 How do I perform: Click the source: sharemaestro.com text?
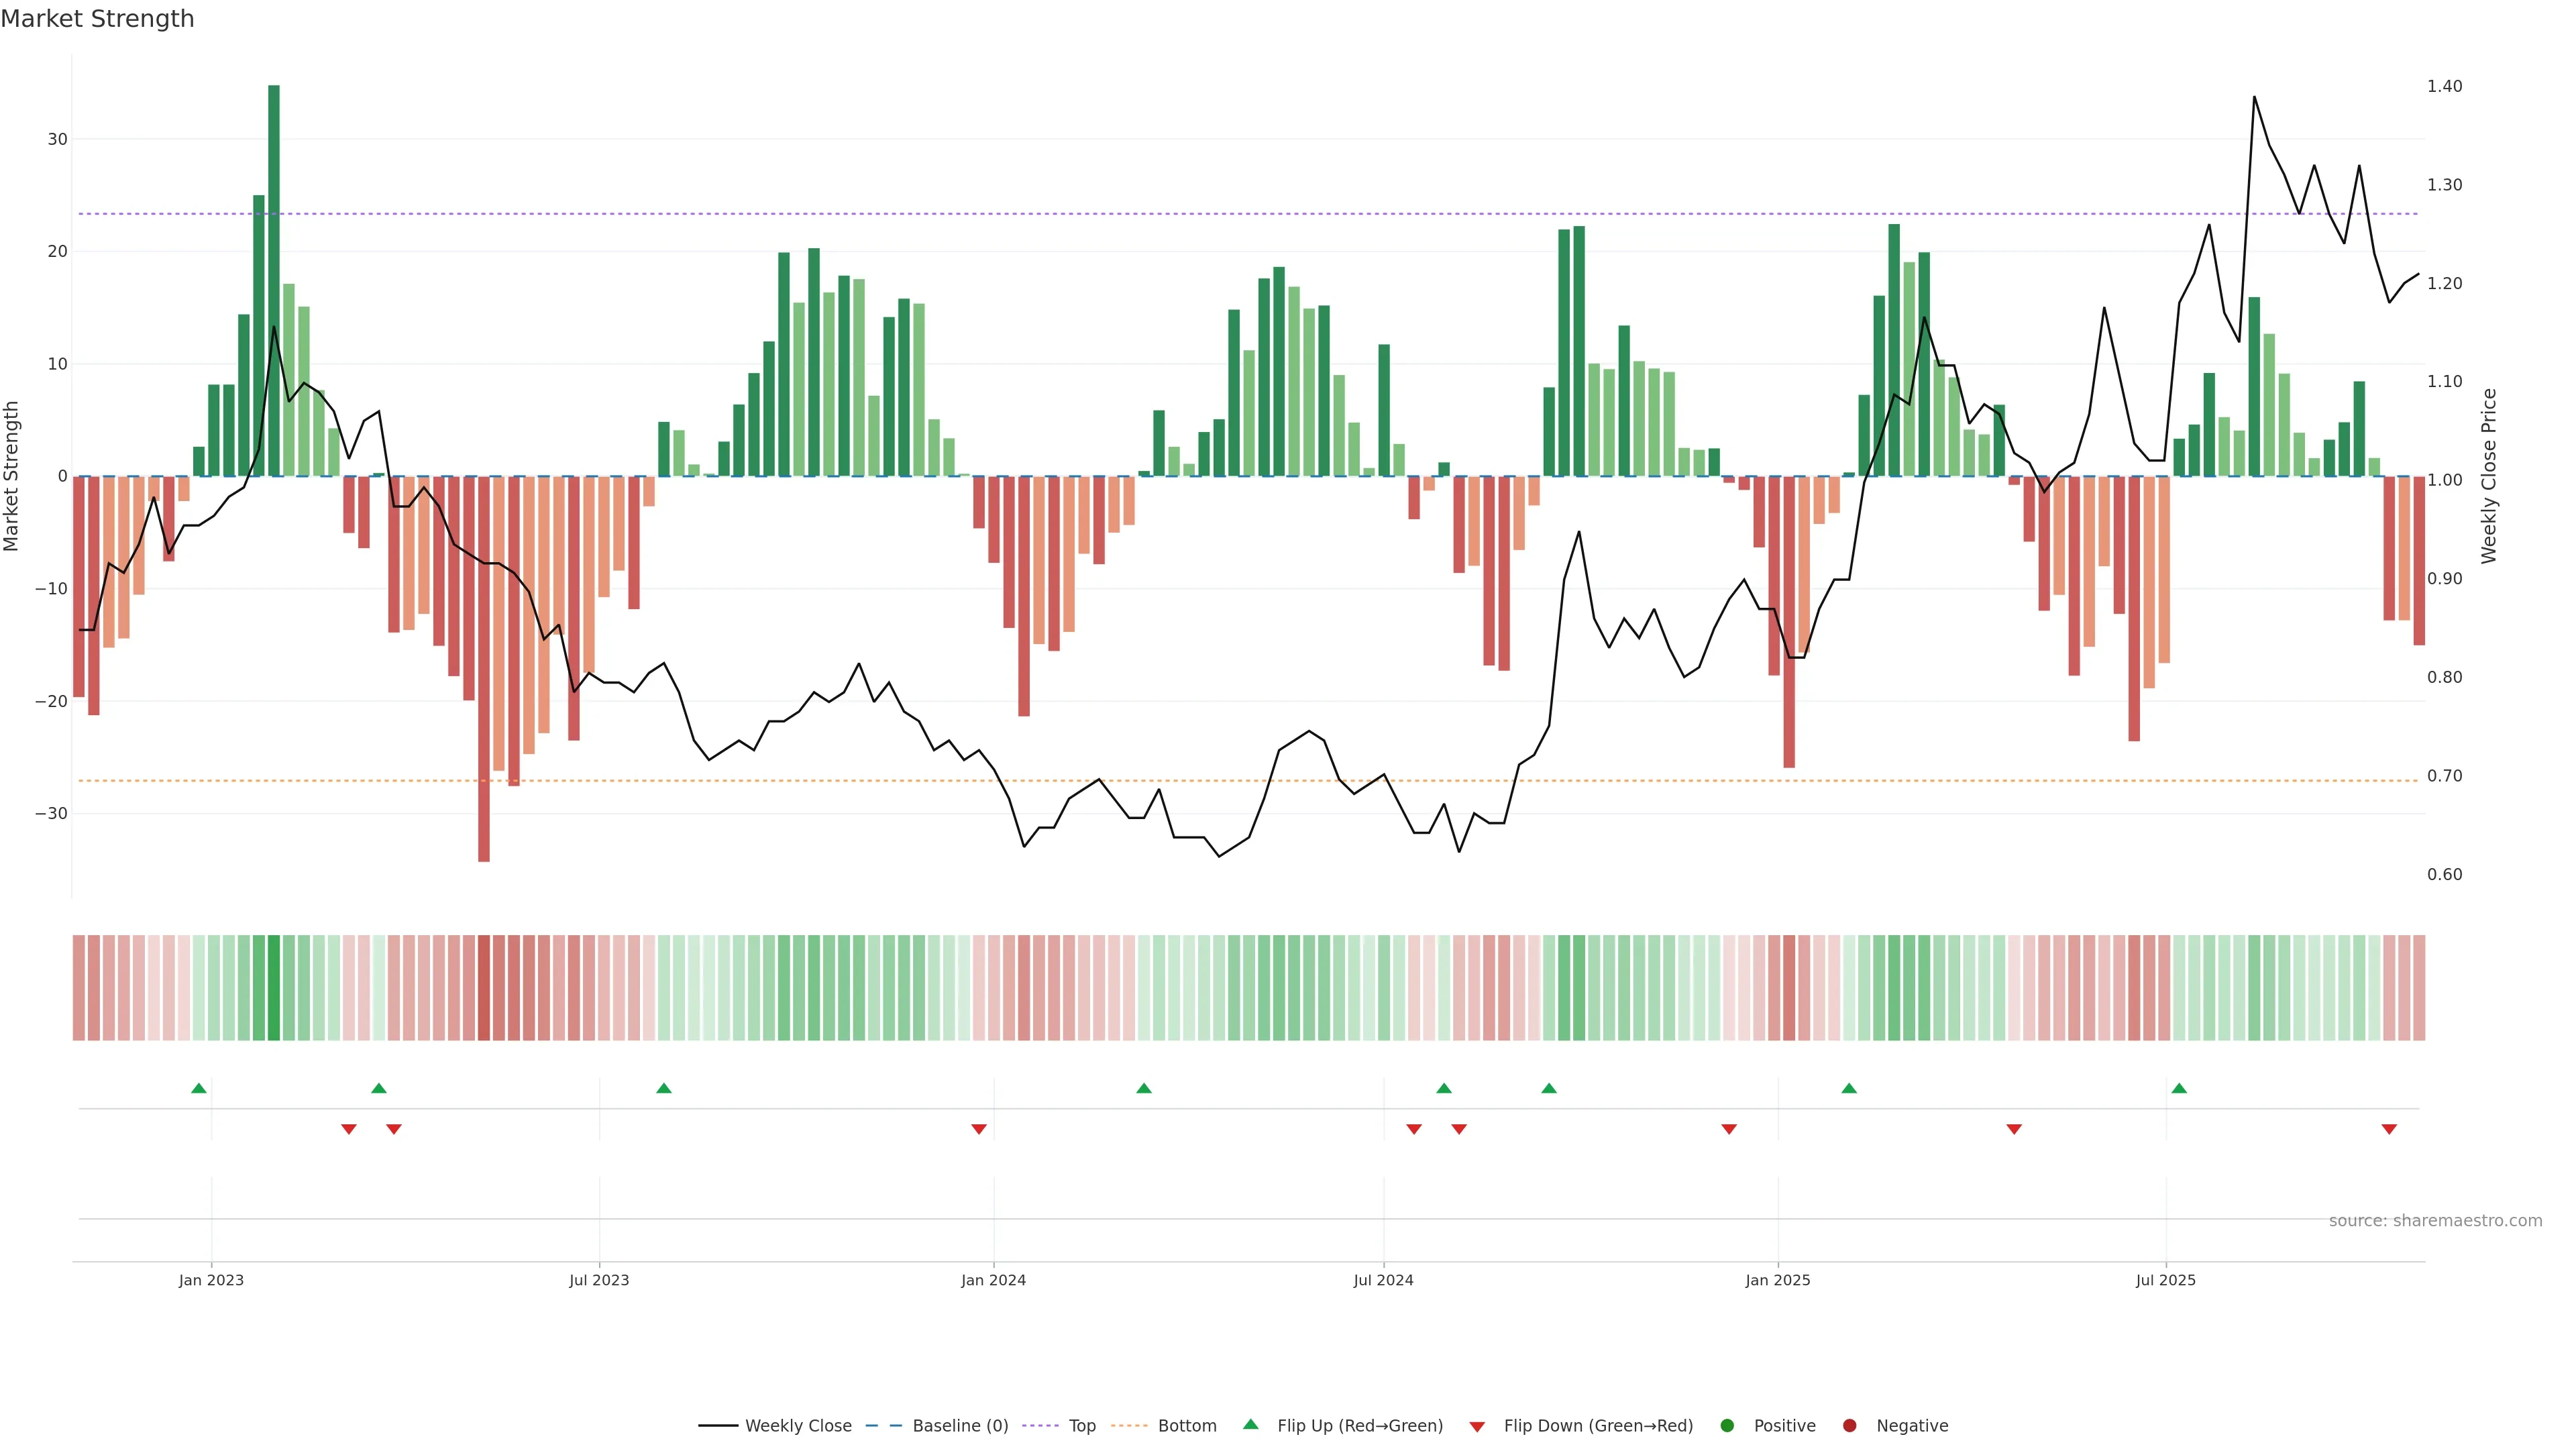(2435, 1221)
